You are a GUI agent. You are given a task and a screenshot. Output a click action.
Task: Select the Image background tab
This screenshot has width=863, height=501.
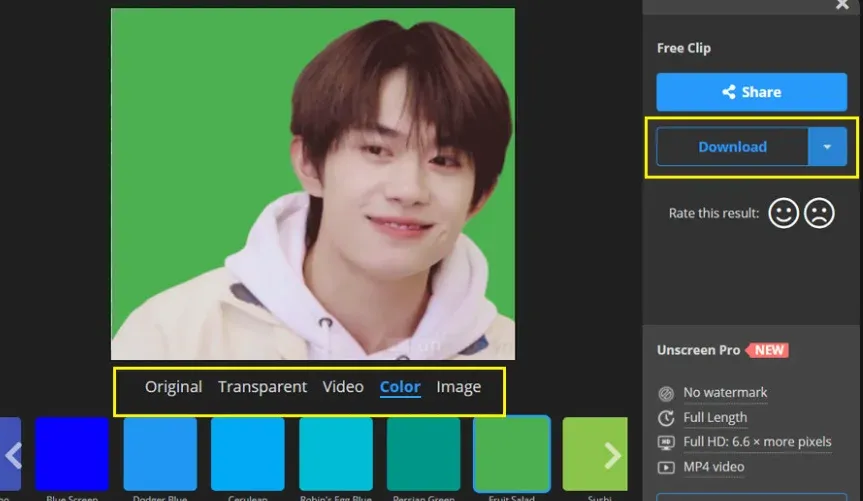coord(458,387)
